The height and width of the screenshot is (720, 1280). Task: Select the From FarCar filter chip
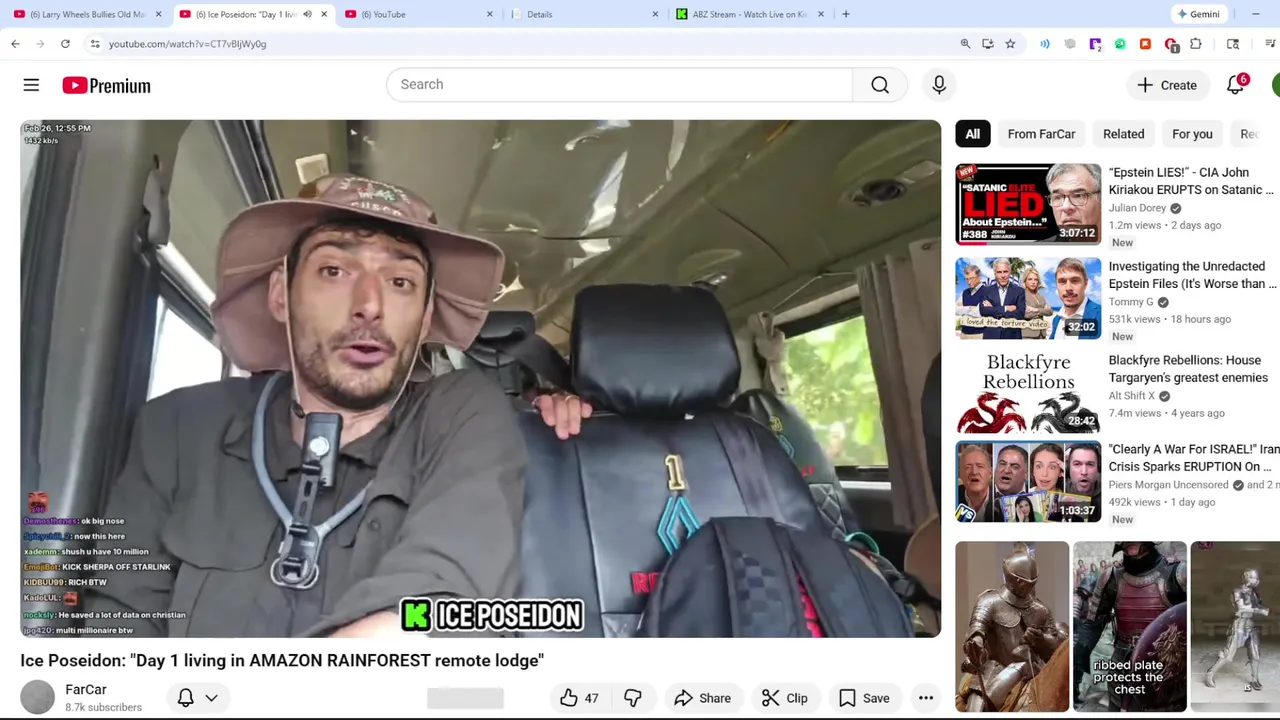point(1041,134)
